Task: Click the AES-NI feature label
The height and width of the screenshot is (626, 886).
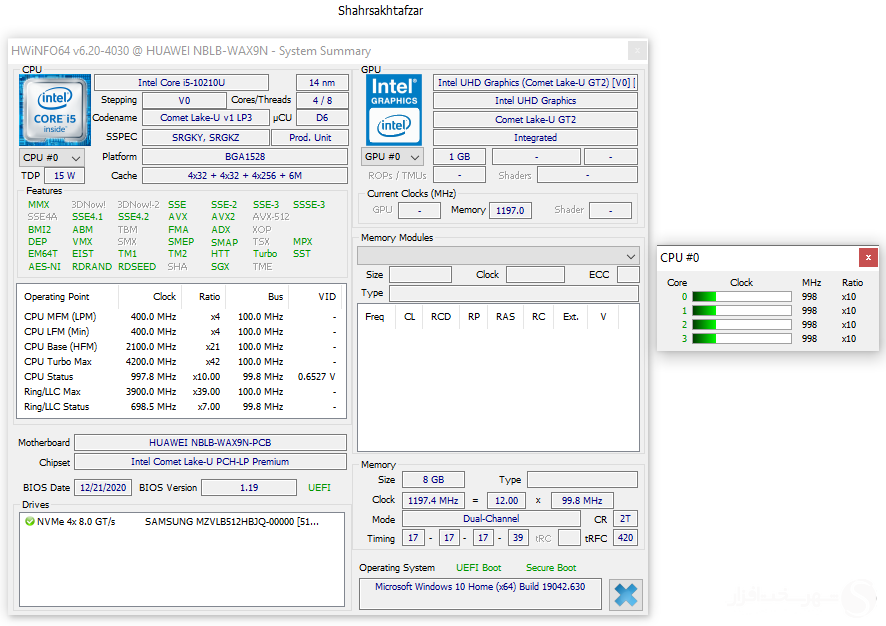Action: click(44, 267)
